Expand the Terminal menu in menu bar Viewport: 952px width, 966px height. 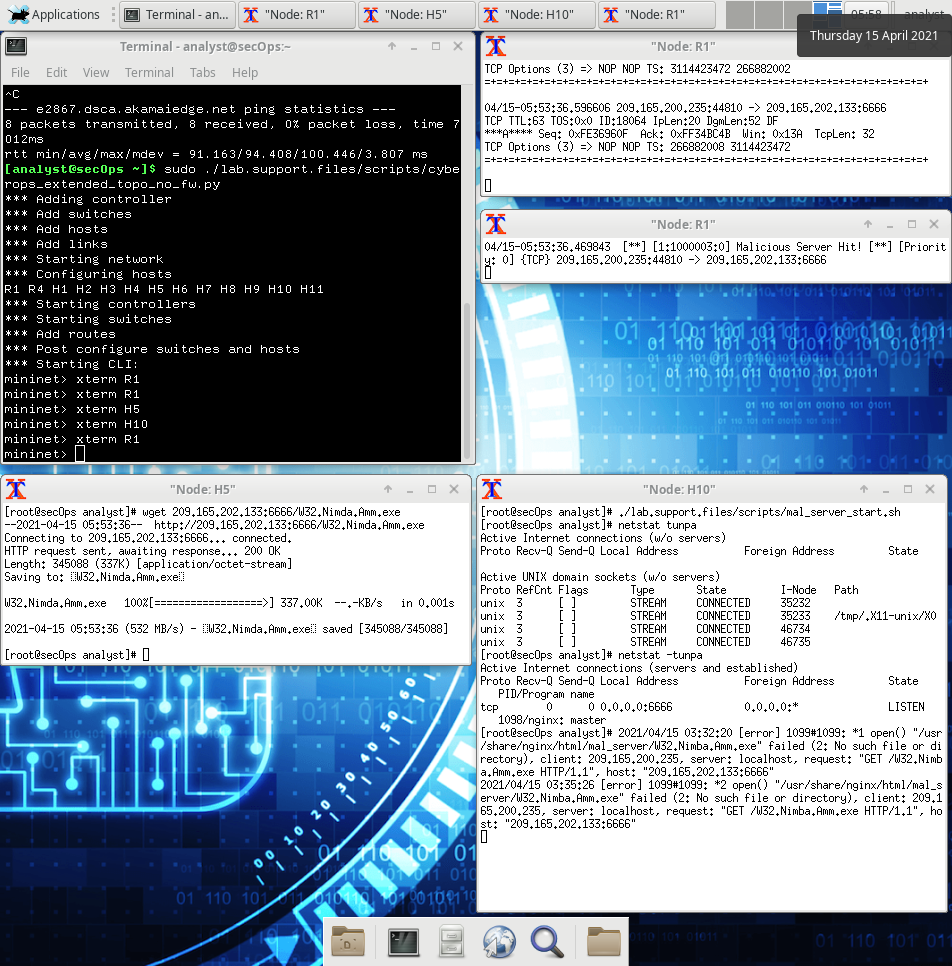point(149,73)
